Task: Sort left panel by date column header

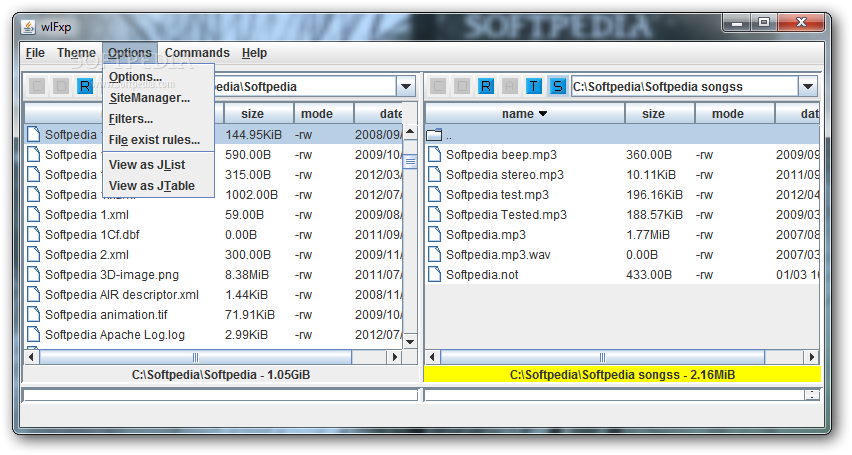Action: point(379,114)
